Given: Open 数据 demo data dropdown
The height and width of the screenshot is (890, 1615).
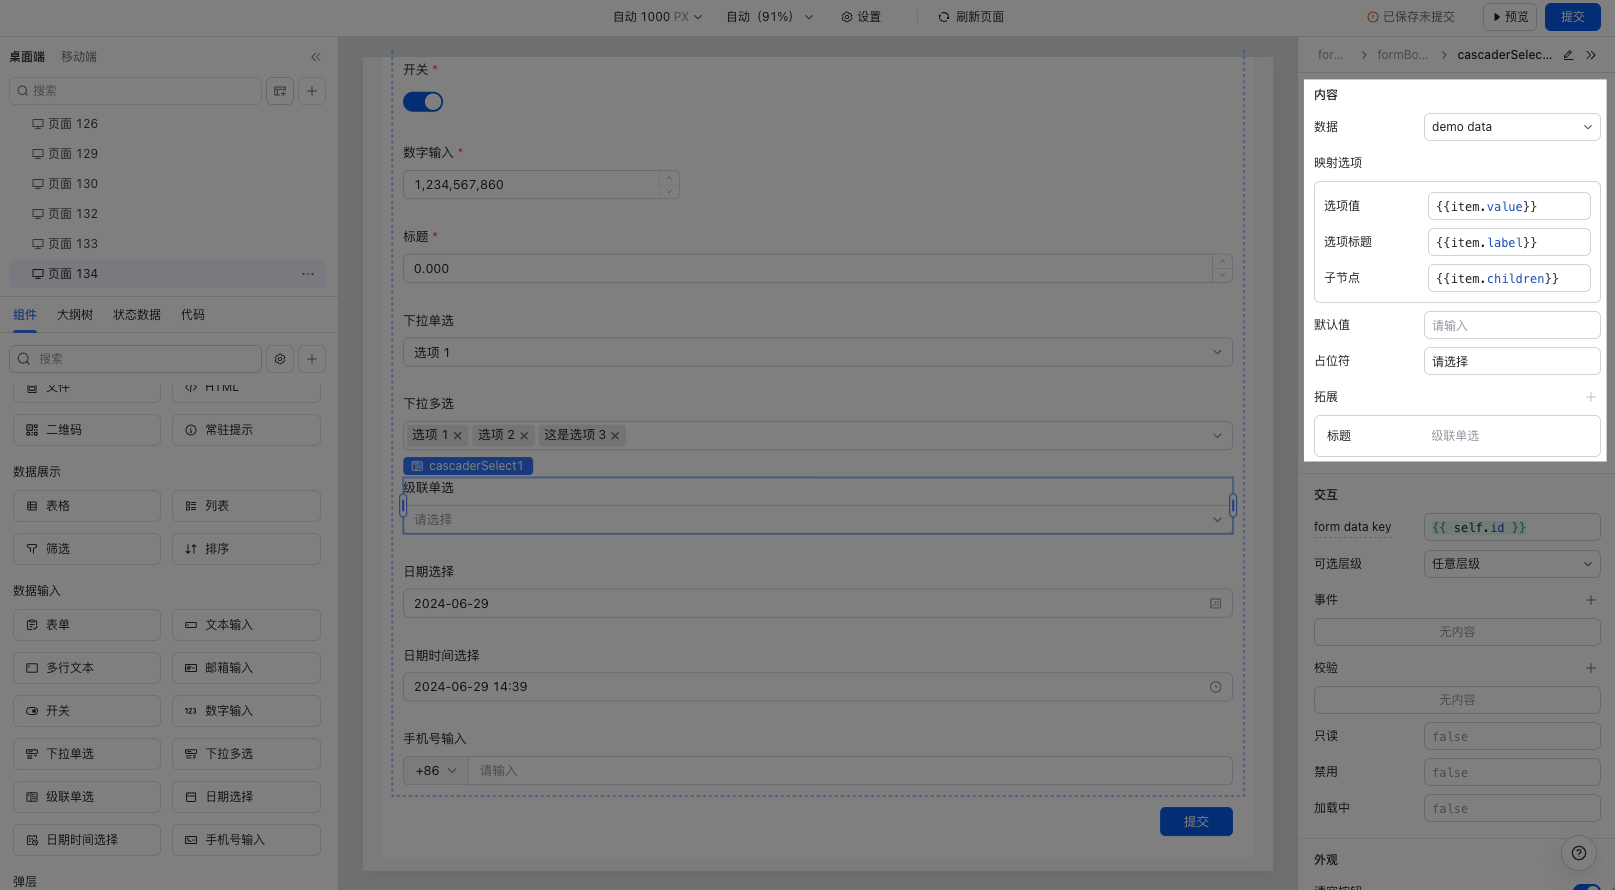Looking at the screenshot, I should point(1512,127).
